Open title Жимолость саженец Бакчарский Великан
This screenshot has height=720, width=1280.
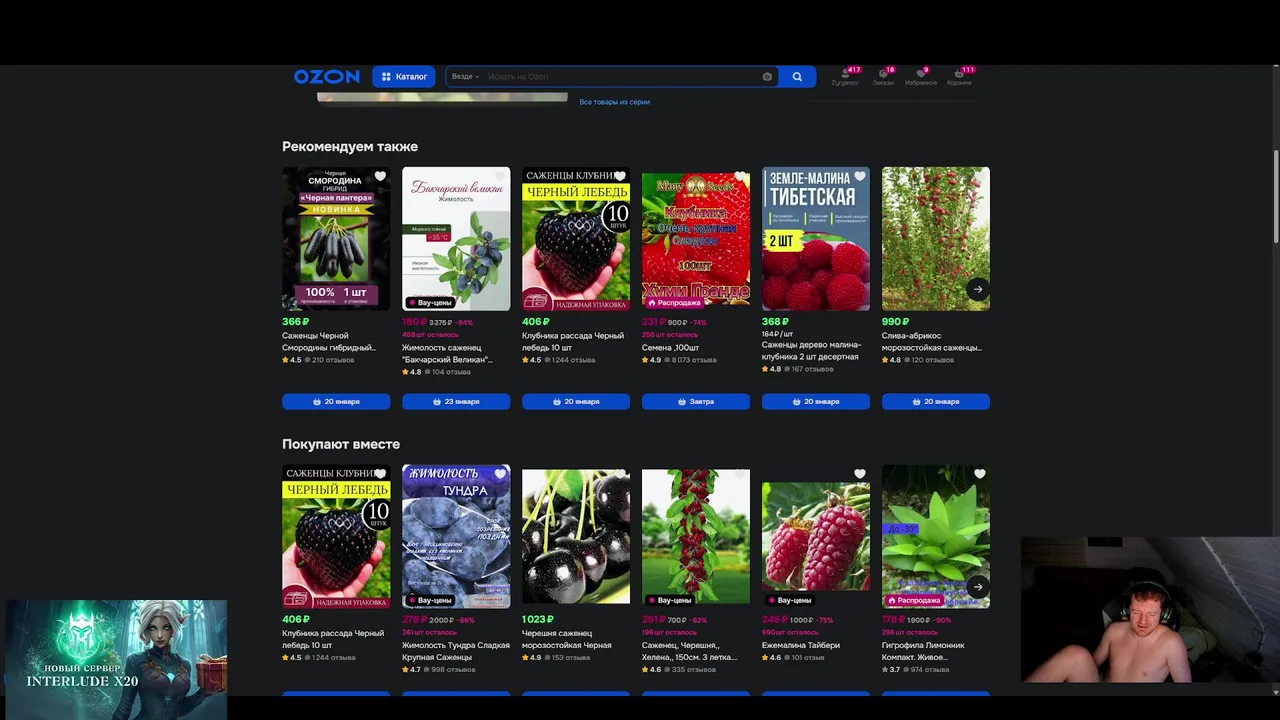447,354
